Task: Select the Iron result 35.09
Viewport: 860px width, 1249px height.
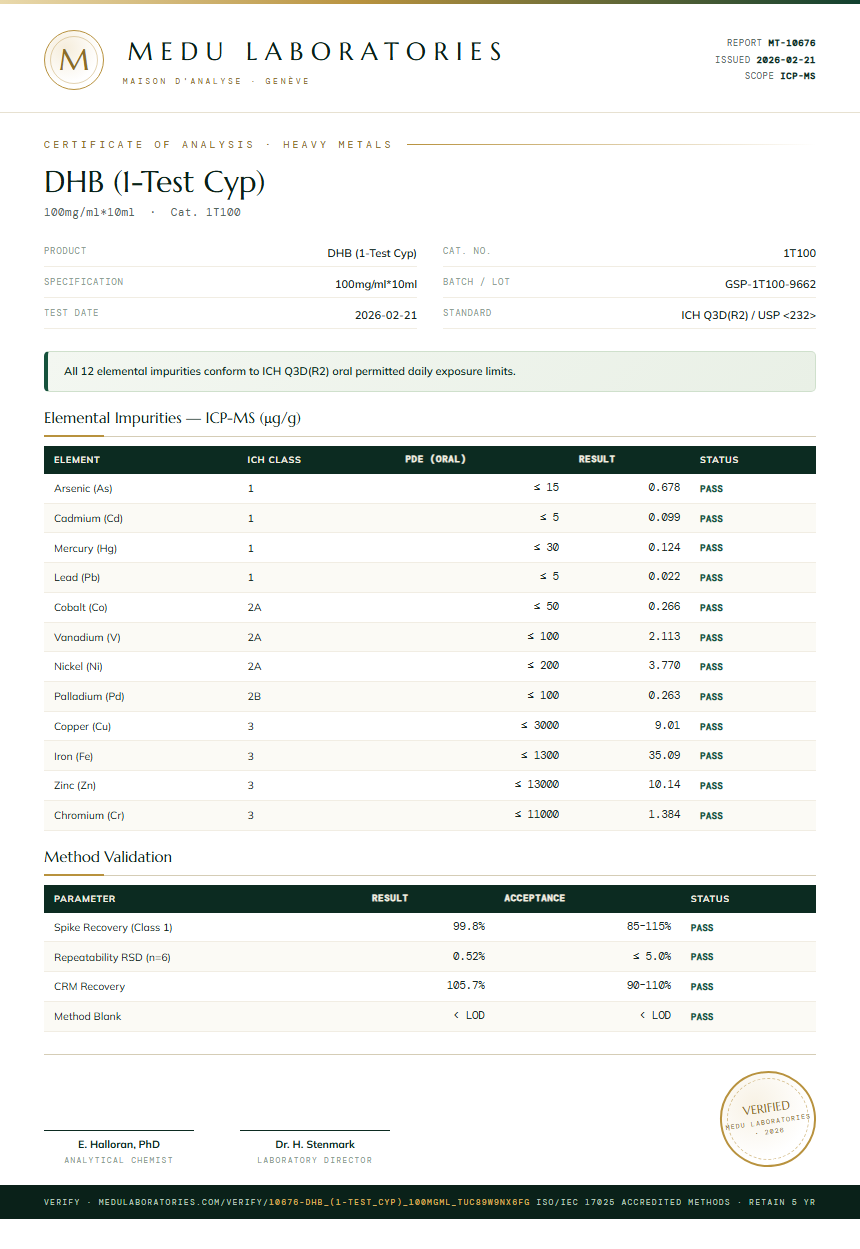Action: click(x=664, y=756)
